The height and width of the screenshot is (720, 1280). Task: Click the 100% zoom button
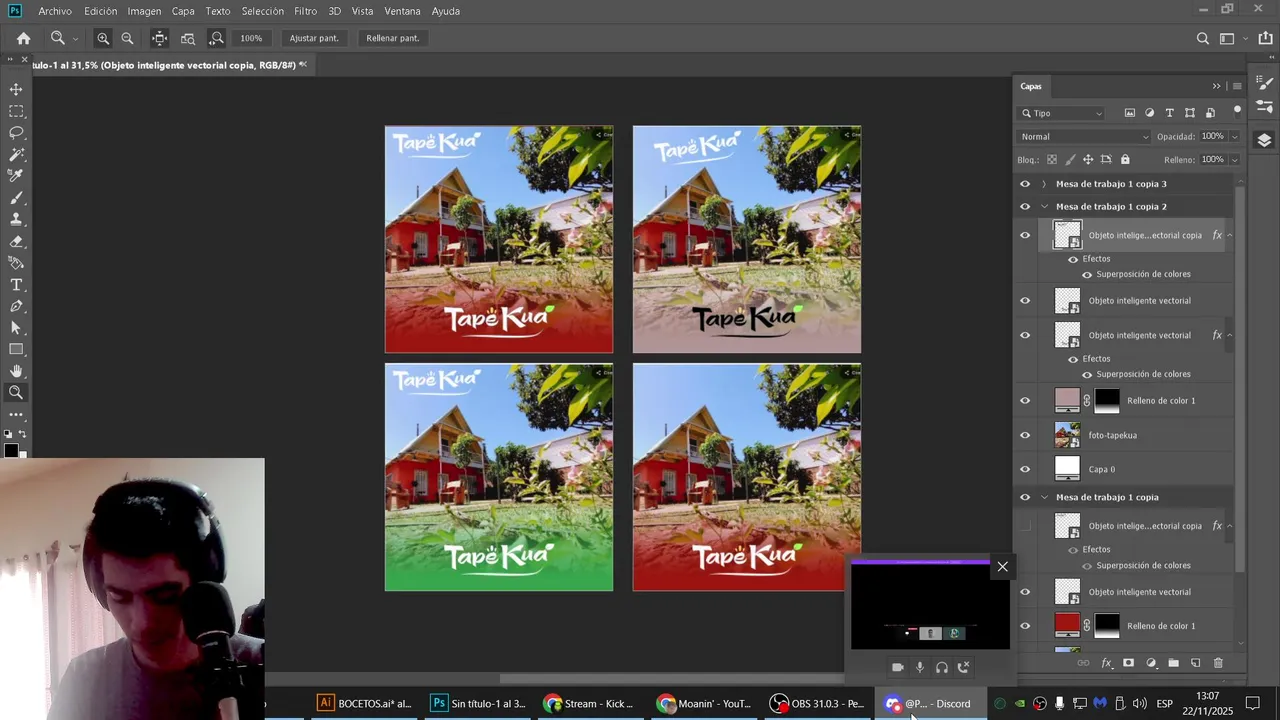point(251,38)
